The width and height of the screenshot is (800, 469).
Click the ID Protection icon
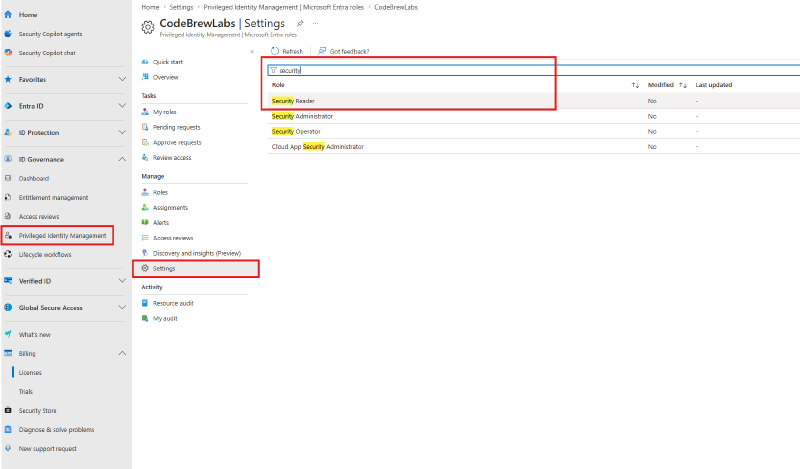click(8, 132)
